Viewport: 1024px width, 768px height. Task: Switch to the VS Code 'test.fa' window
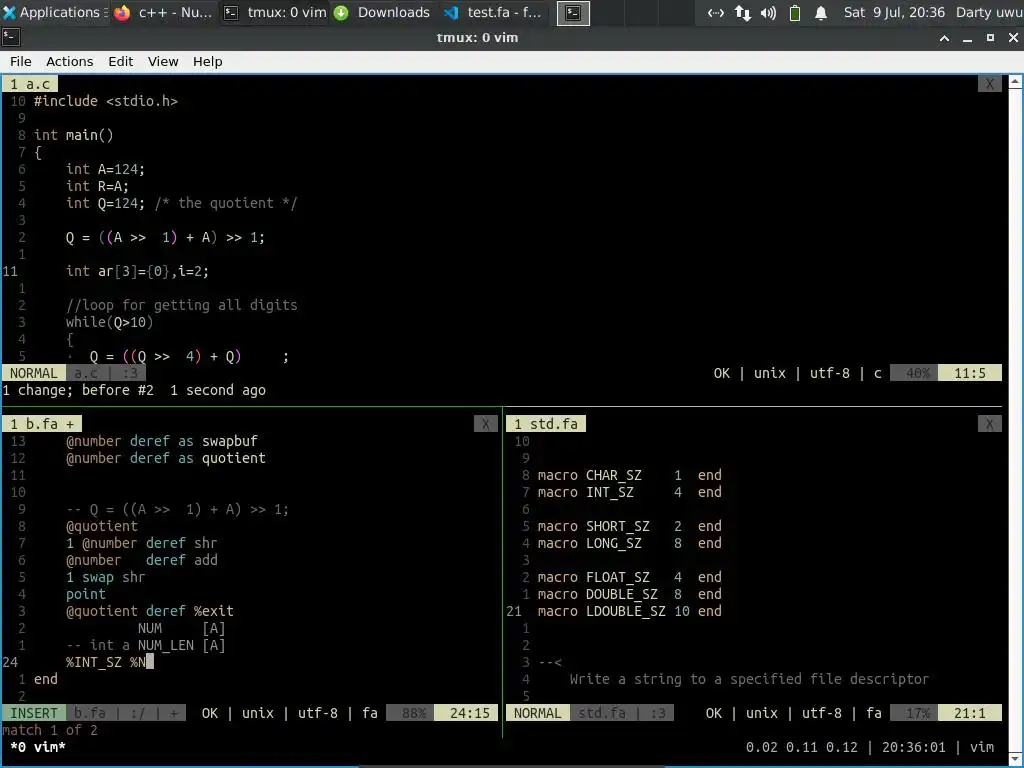[x=493, y=12]
